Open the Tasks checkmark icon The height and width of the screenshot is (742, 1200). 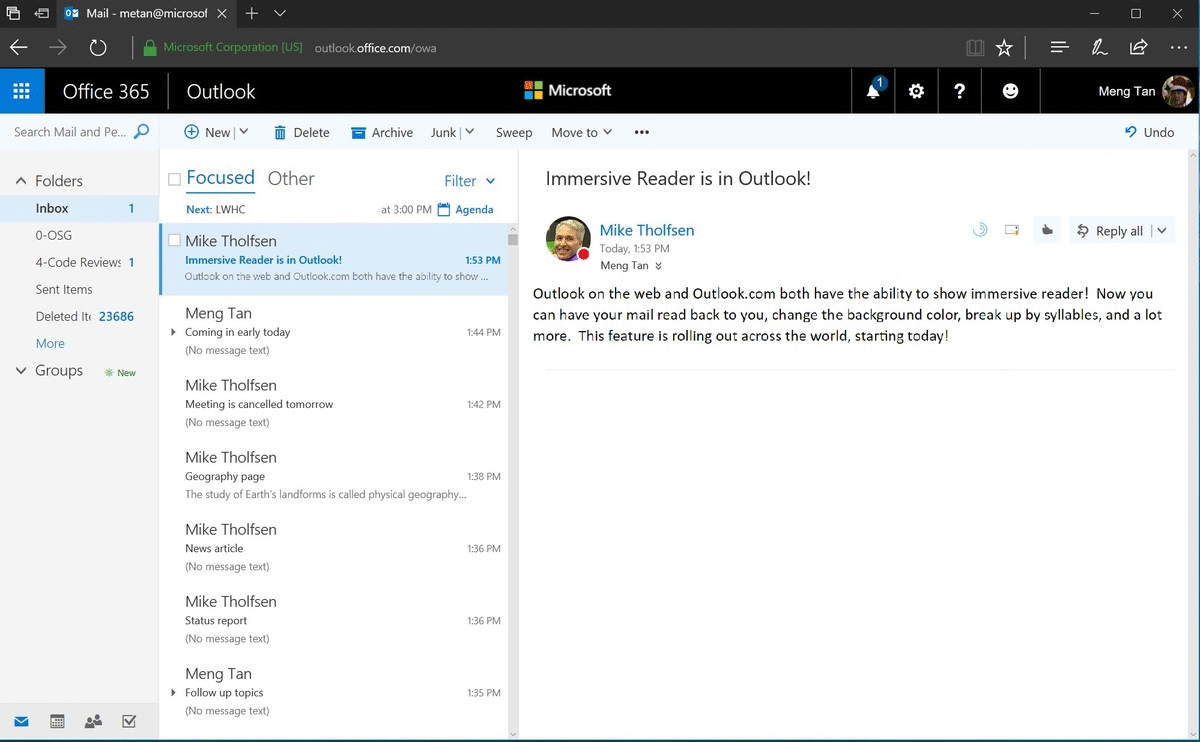[x=129, y=721]
